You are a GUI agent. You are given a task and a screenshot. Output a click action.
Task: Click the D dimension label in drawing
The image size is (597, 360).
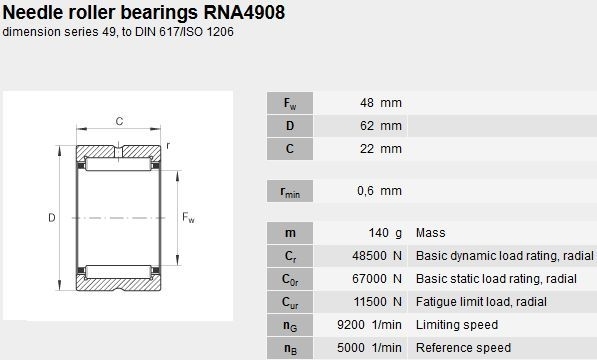tap(52, 218)
